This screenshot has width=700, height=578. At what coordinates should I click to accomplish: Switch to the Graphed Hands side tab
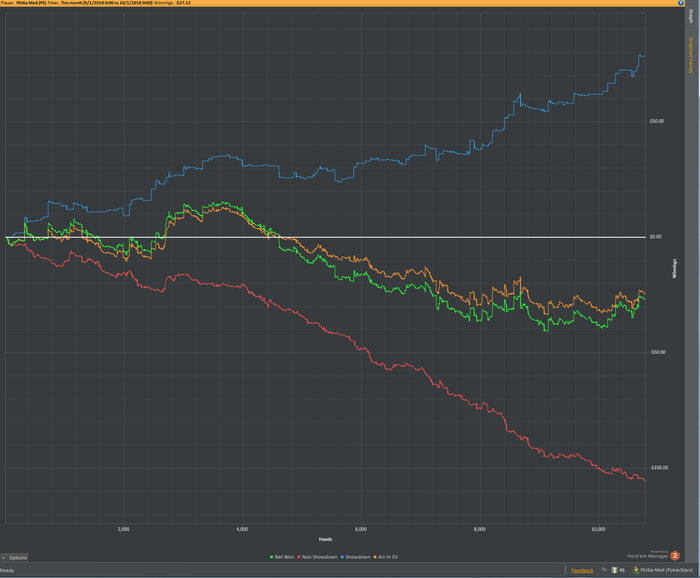pyautogui.click(x=691, y=55)
